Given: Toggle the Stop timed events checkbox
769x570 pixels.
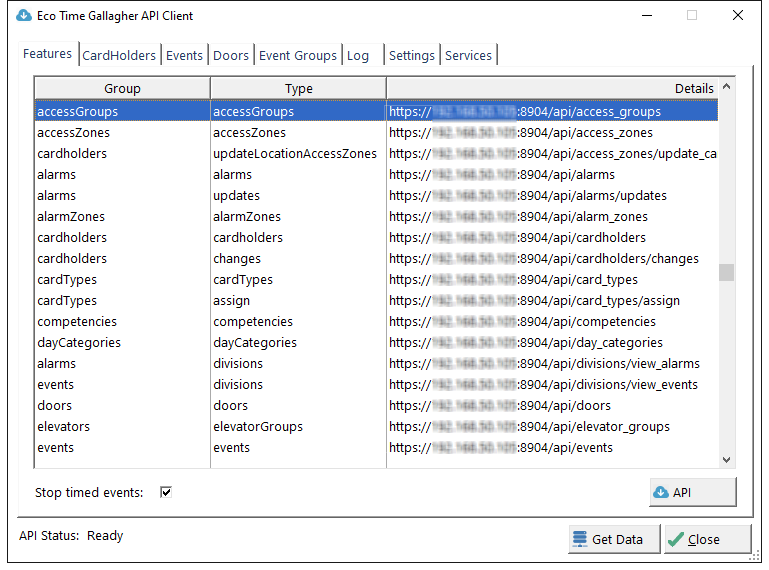Looking at the screenshot, I should (166, 492).
